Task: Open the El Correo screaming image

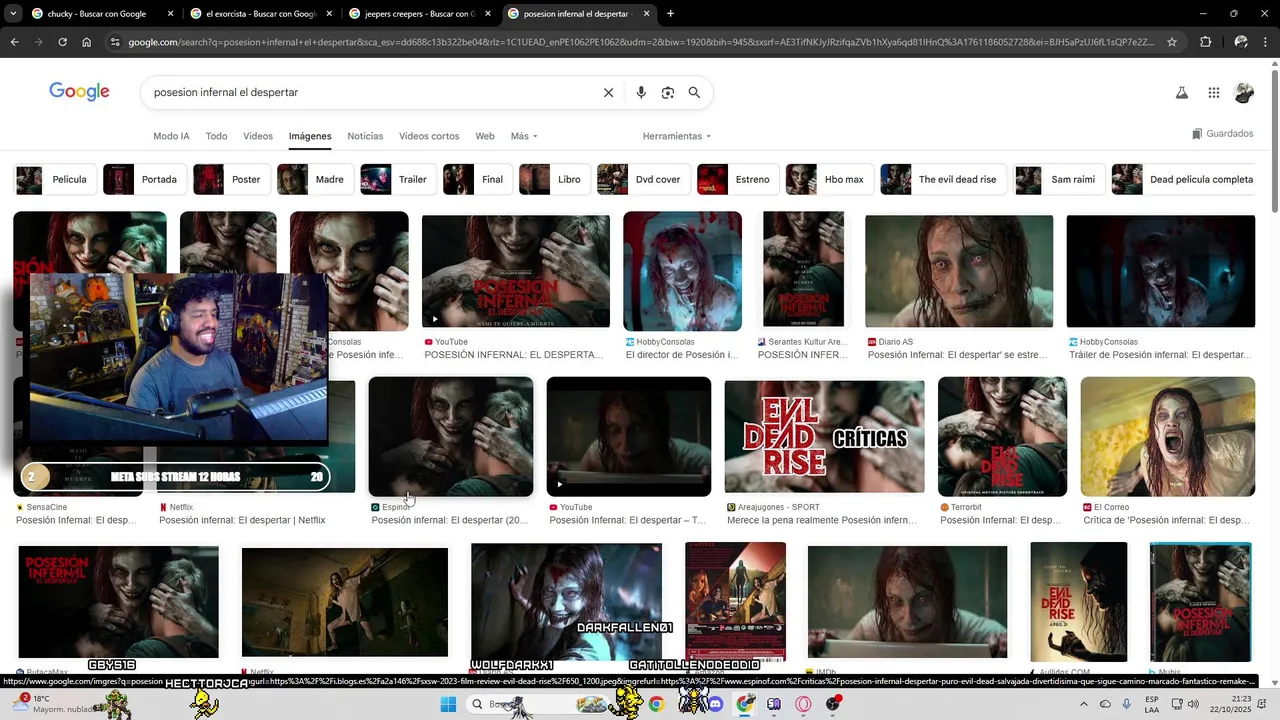Action: click(1167, 436)
